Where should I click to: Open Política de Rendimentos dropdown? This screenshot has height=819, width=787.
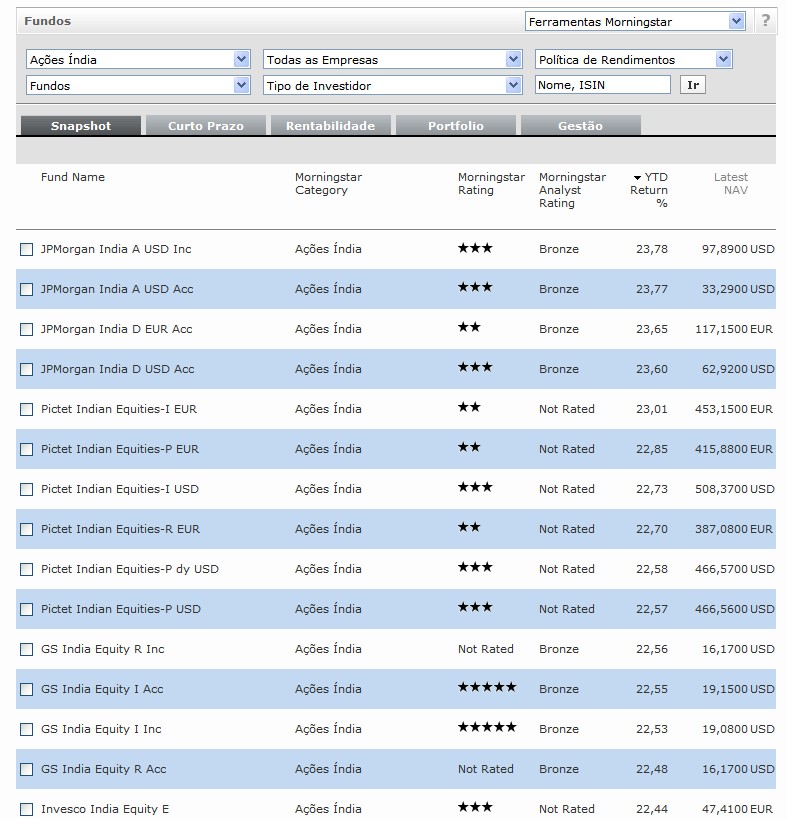[x=633, y=60]
